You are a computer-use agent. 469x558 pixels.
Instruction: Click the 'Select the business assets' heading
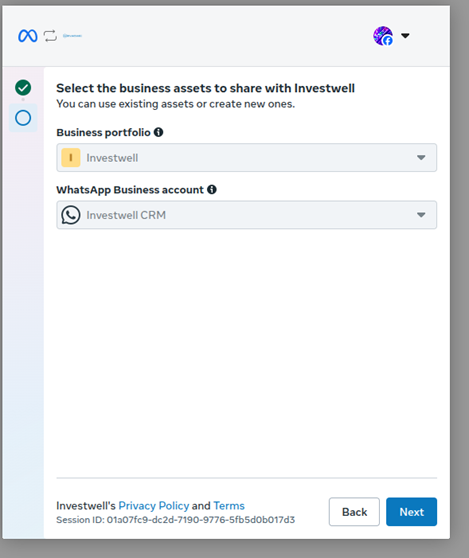(205, 88)
